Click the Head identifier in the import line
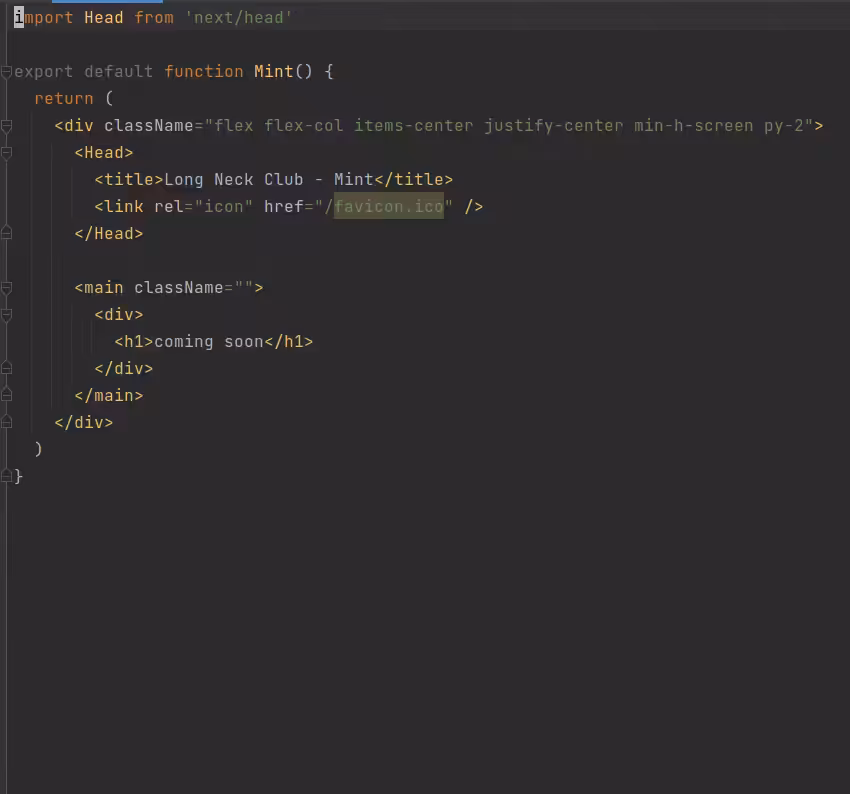Screen dimensions: 850x794 tap(104, 18)
